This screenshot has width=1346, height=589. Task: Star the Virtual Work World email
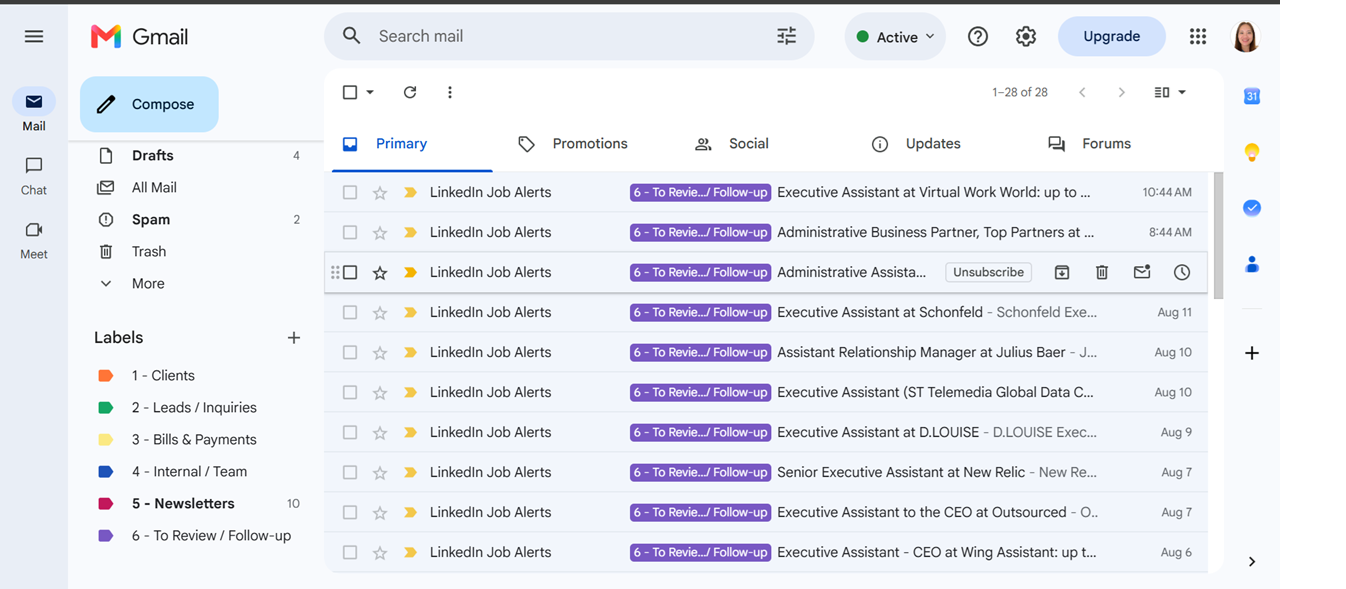click(380, 192)
